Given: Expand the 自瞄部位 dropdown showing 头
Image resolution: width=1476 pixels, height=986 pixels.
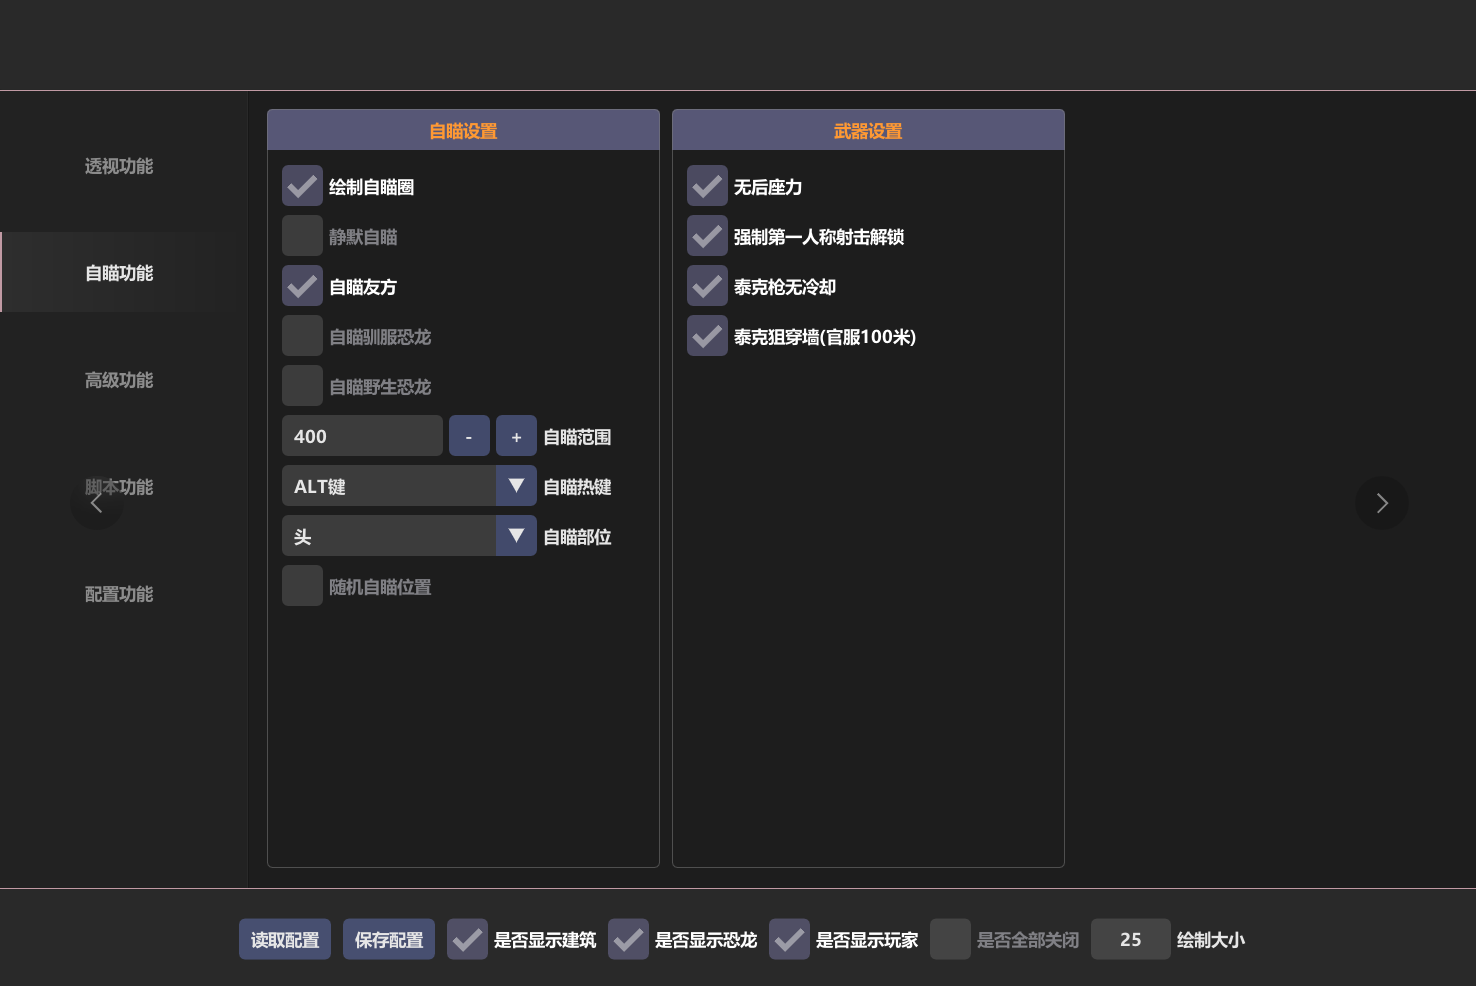Looking at the screenshot, I should pos(409,536).
